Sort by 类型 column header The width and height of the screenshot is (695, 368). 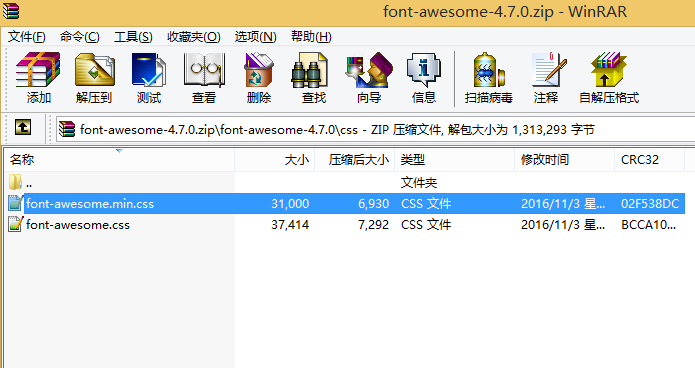[455, 160]
